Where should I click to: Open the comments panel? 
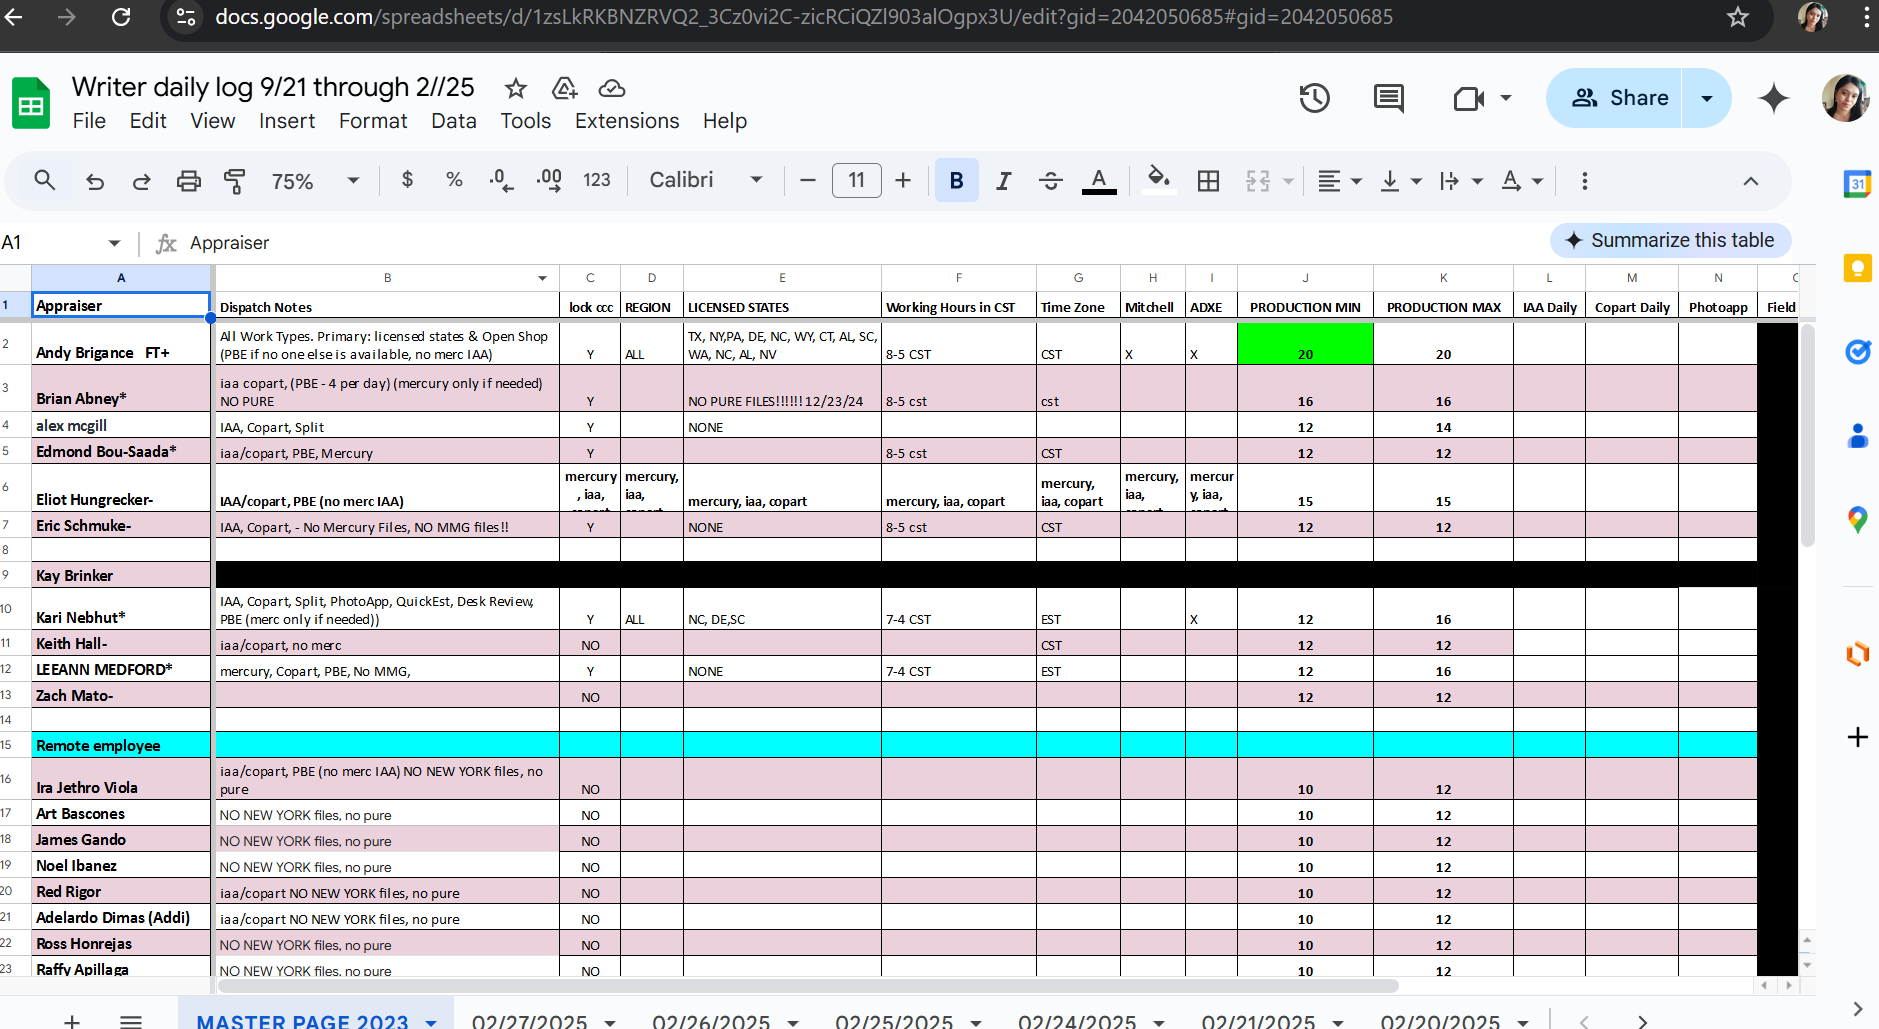pos(1389,98)
